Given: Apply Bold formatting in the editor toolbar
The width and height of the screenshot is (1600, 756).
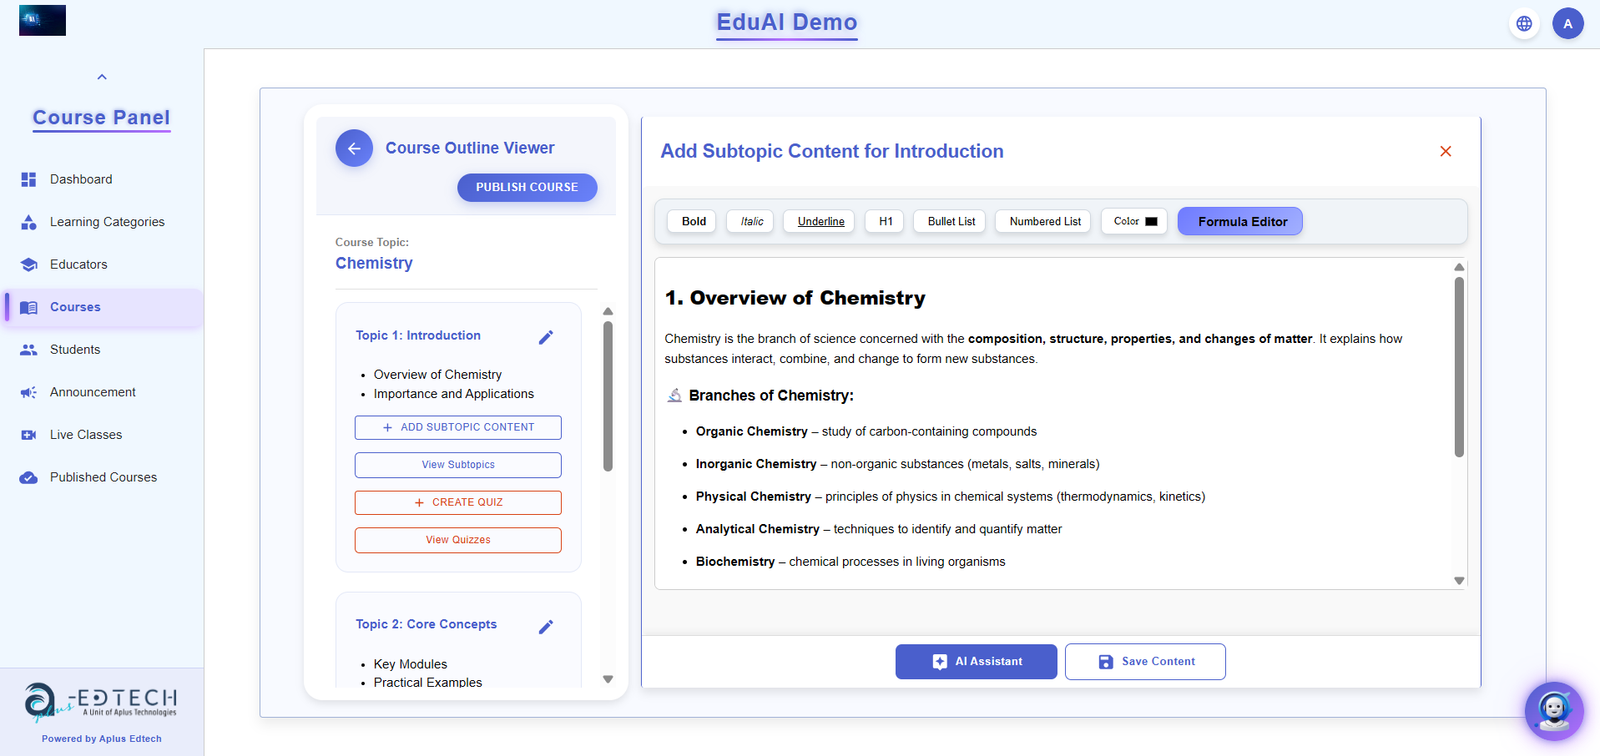Looking at the screenshot, I should [691, 221].
